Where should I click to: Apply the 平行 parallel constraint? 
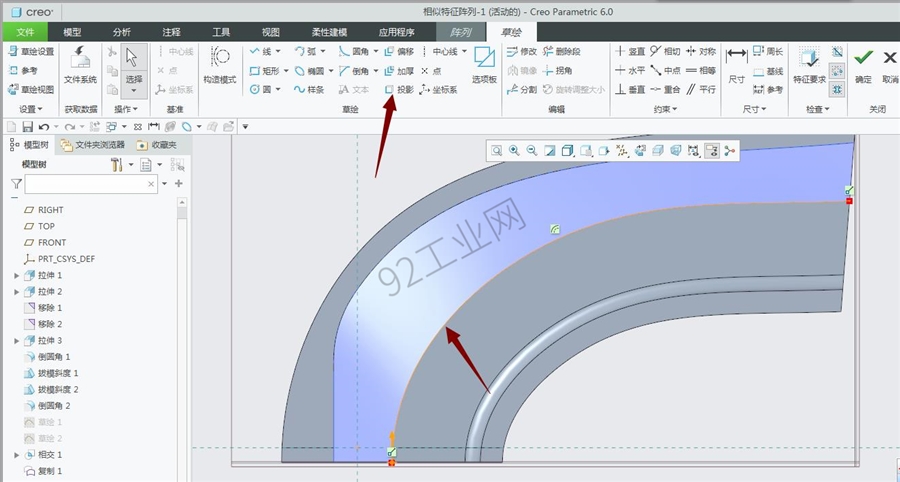click(x=701, y=90)
